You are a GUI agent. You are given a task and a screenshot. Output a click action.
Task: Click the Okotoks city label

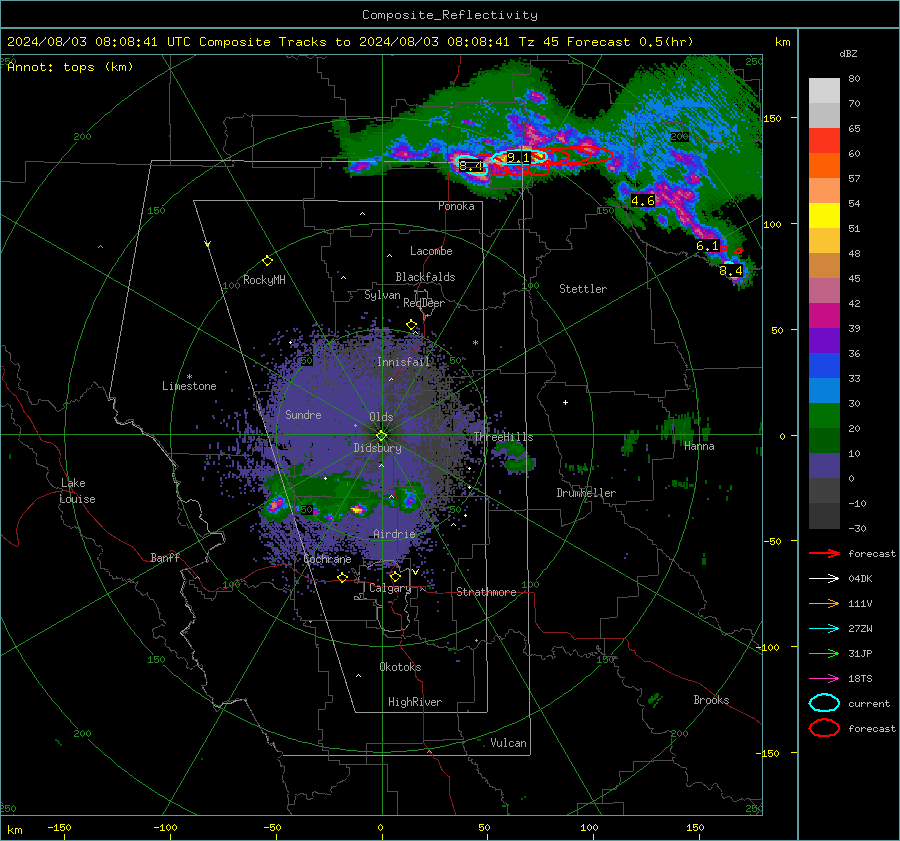[400, 666]
